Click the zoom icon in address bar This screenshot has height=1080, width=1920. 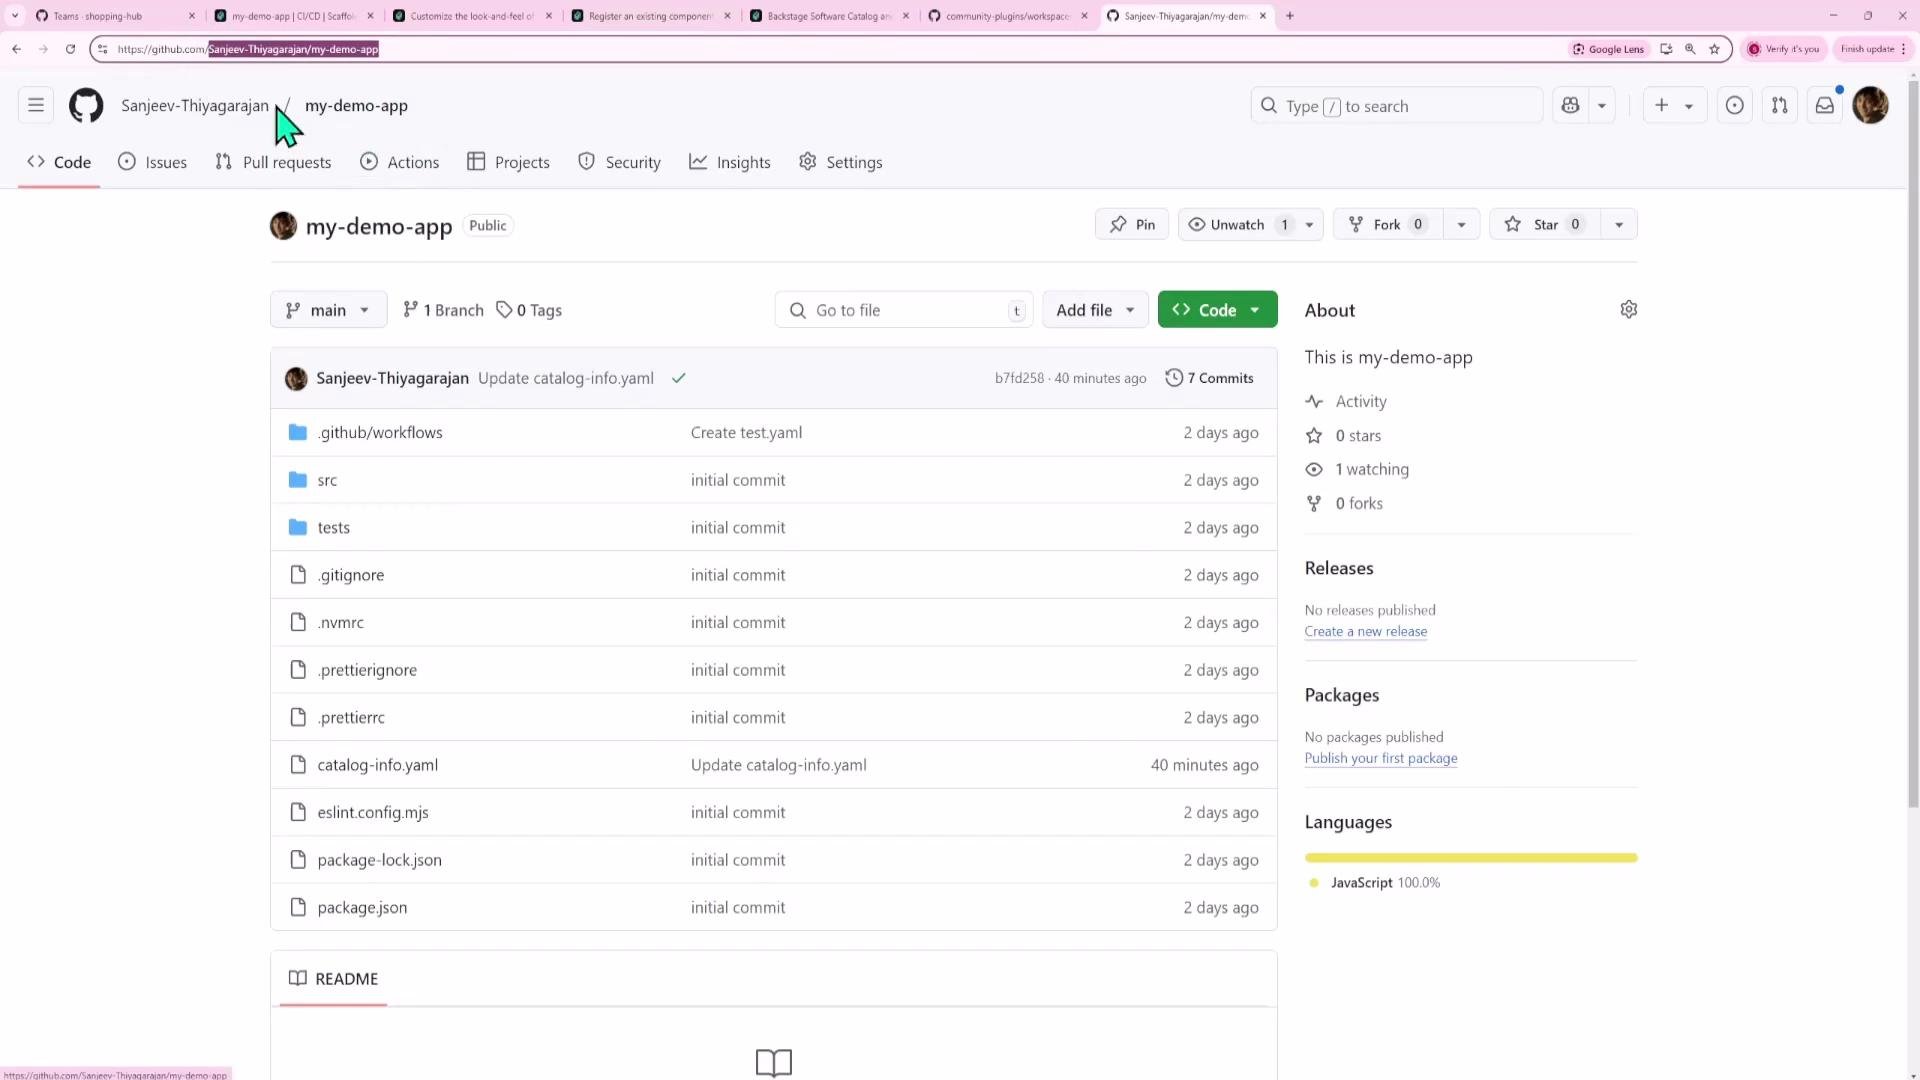tap(1690, 49)
